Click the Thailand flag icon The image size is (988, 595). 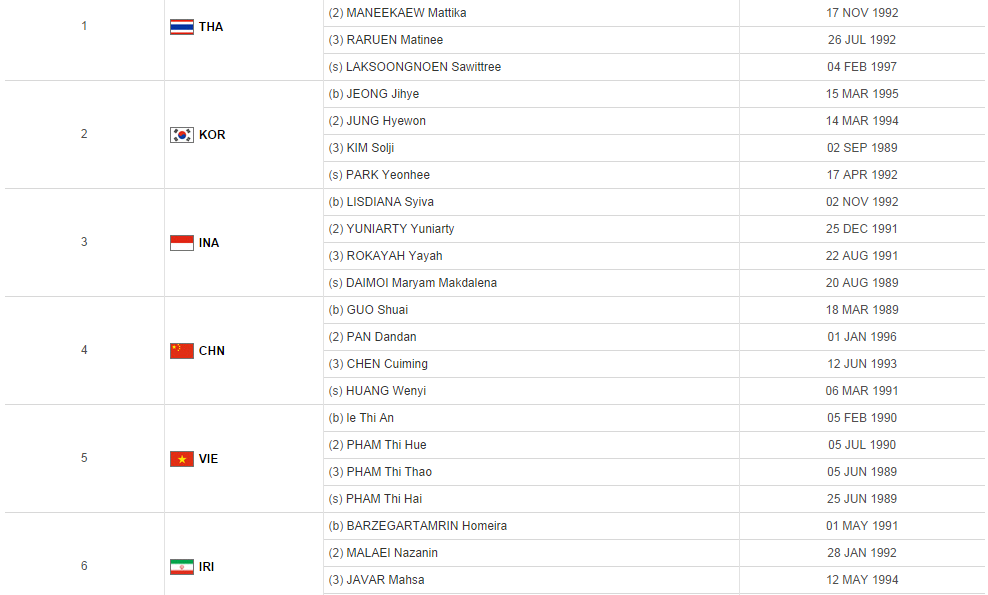pos(181,27)
